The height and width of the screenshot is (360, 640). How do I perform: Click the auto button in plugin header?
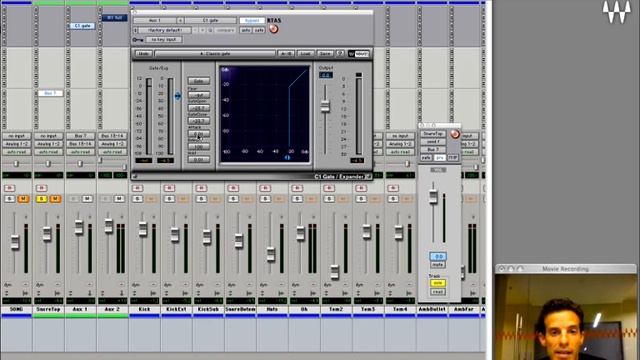(x=245, y=30)
